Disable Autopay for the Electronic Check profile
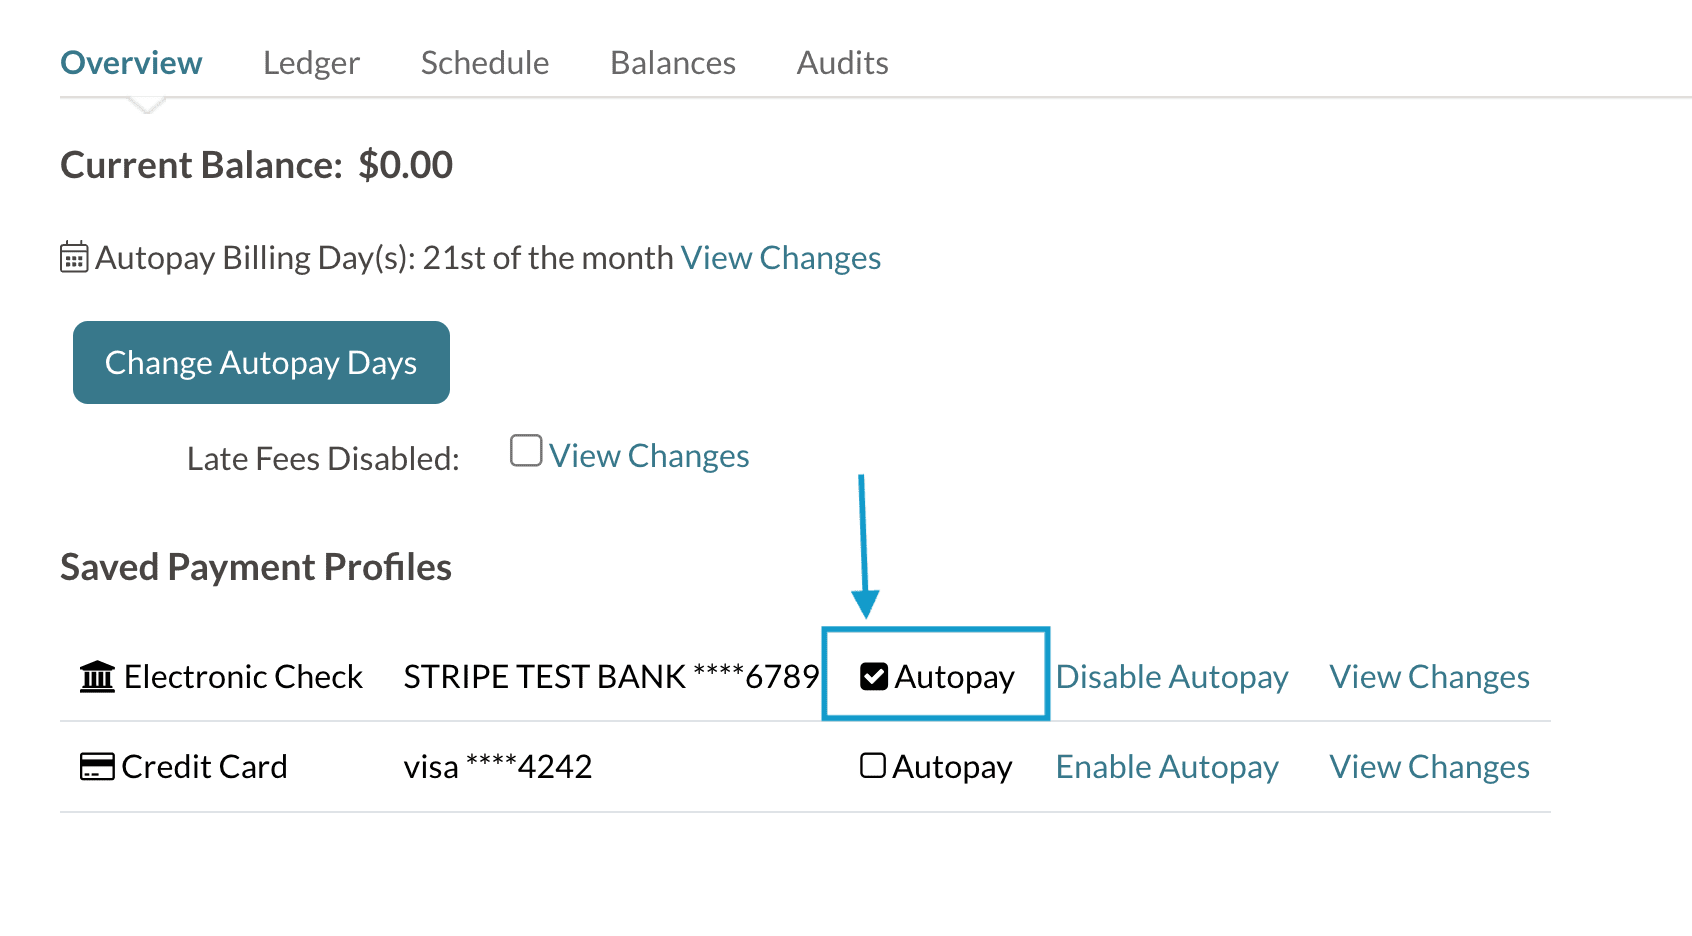 click(x=1172, y=676)
